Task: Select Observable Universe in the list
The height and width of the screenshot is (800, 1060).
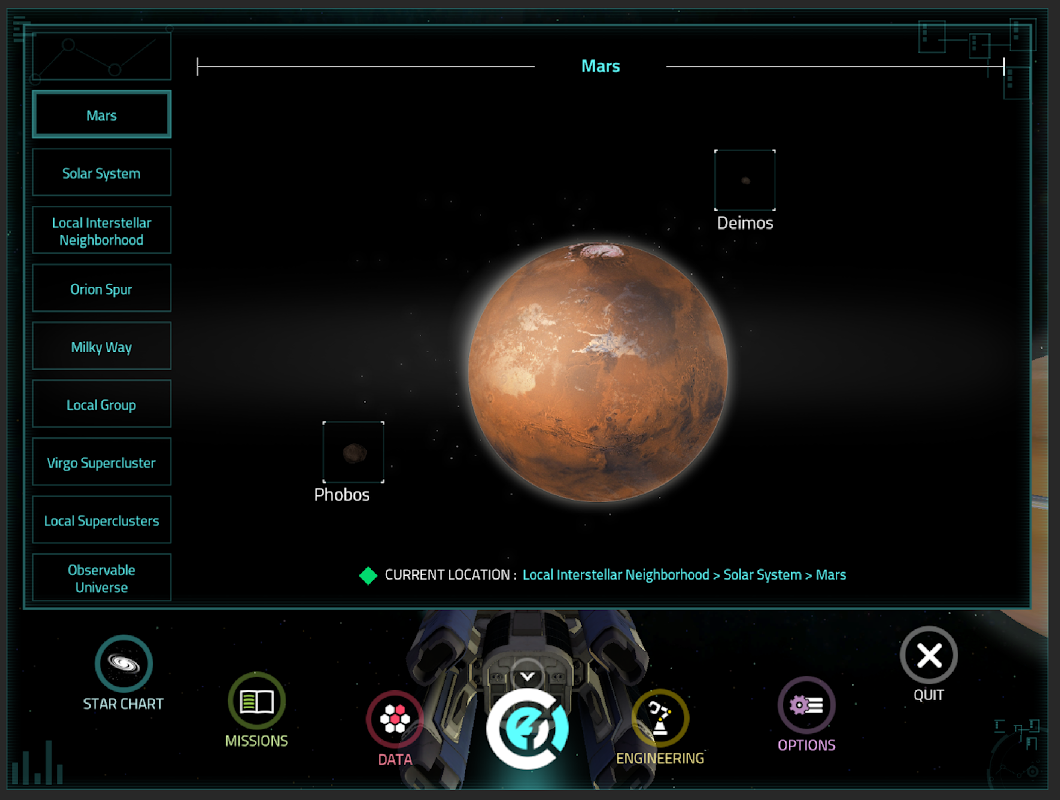Action: (x=101, y=578)
